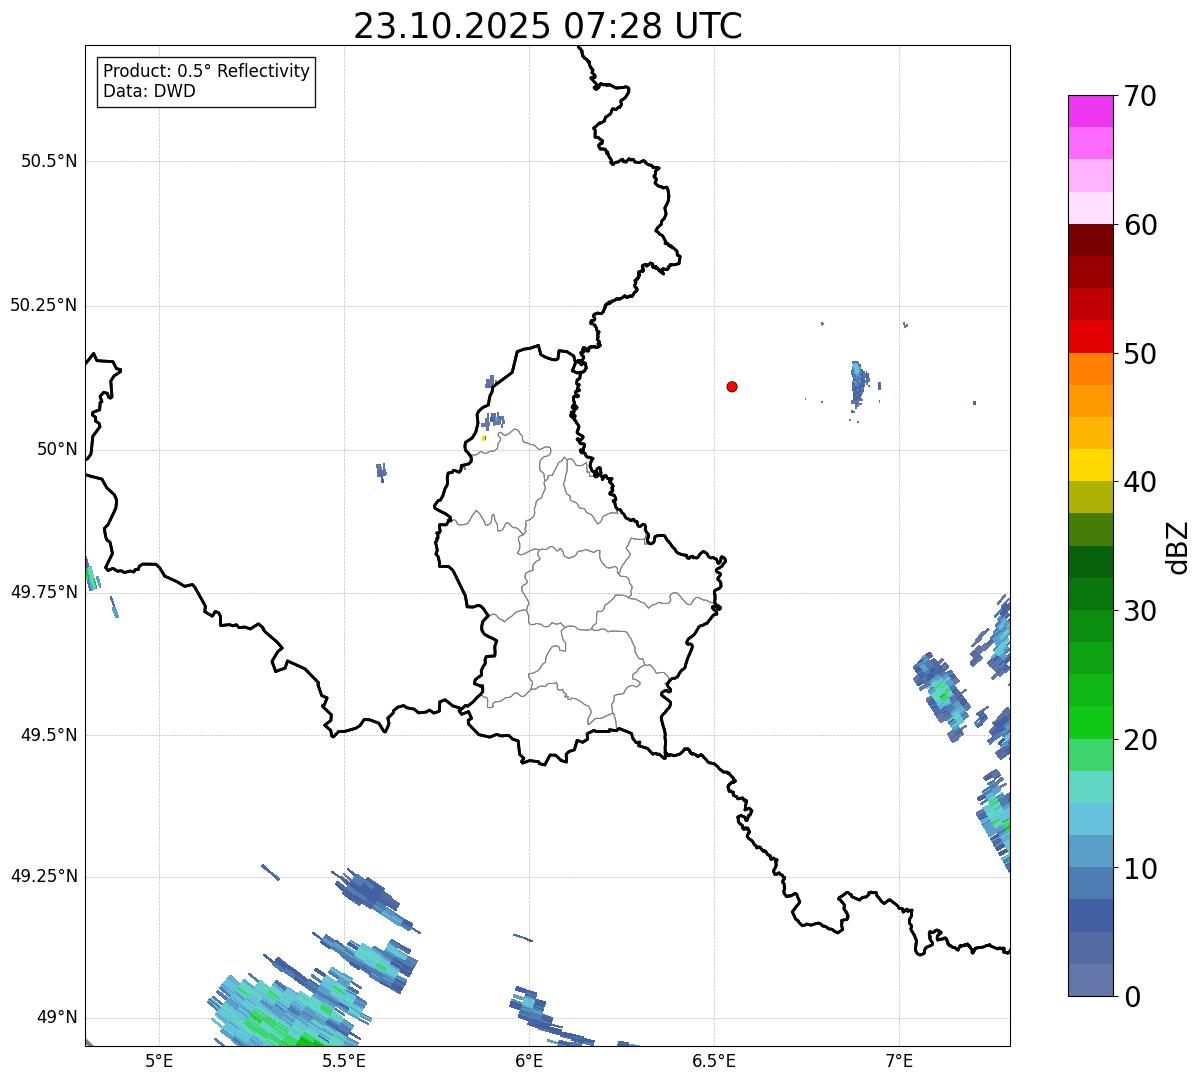Click the 49.25°N latitude label
This screenshot has height=1081, width=1202.
(x=44, y=876)
